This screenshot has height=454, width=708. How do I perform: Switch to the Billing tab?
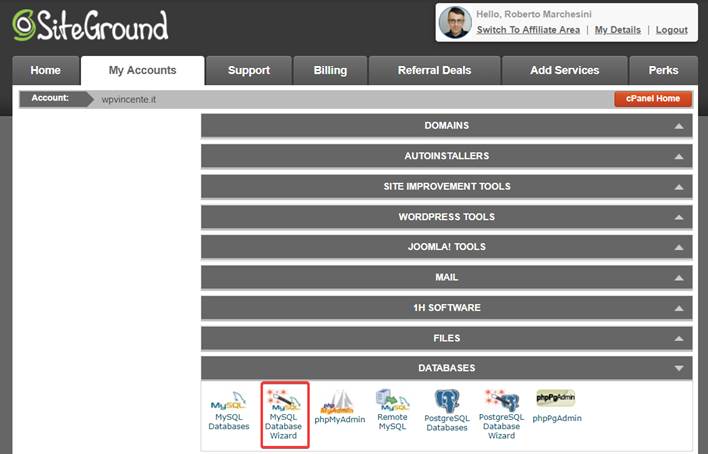point(330,70)
